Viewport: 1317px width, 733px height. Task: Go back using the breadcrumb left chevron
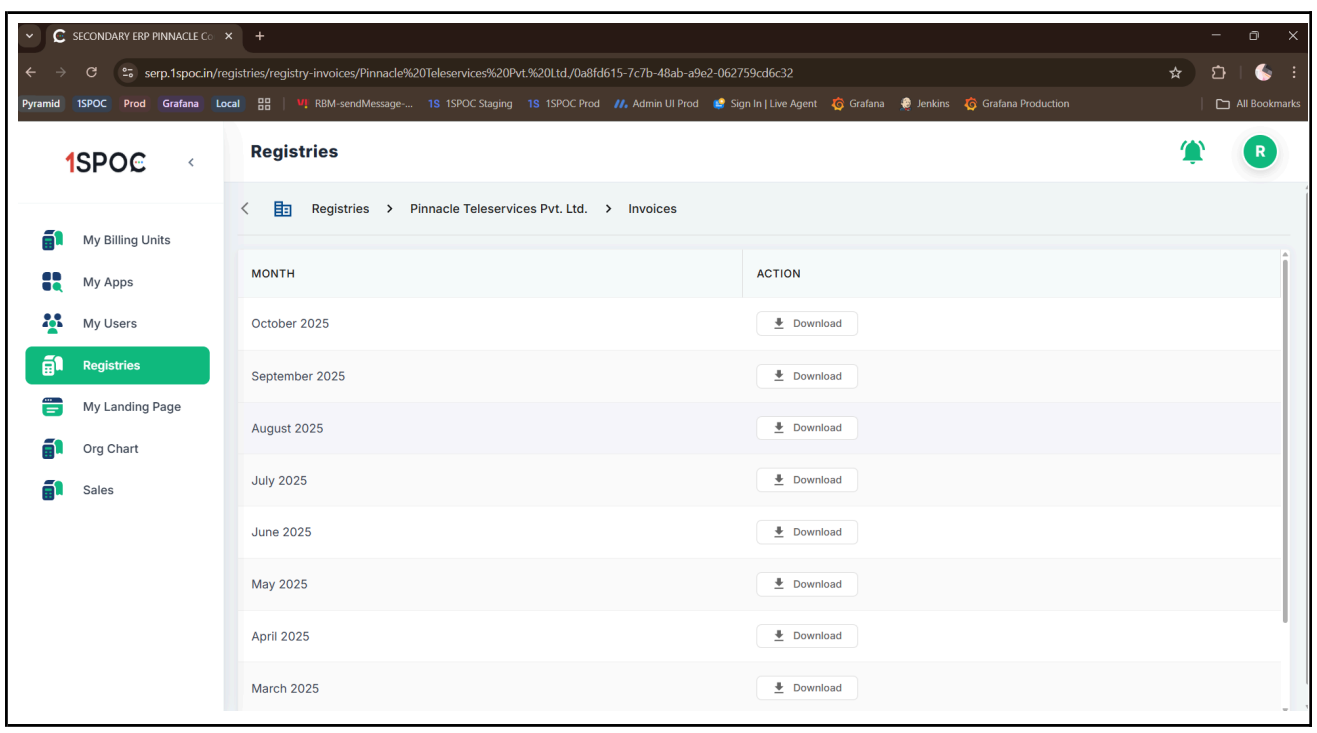pos(245,209)
